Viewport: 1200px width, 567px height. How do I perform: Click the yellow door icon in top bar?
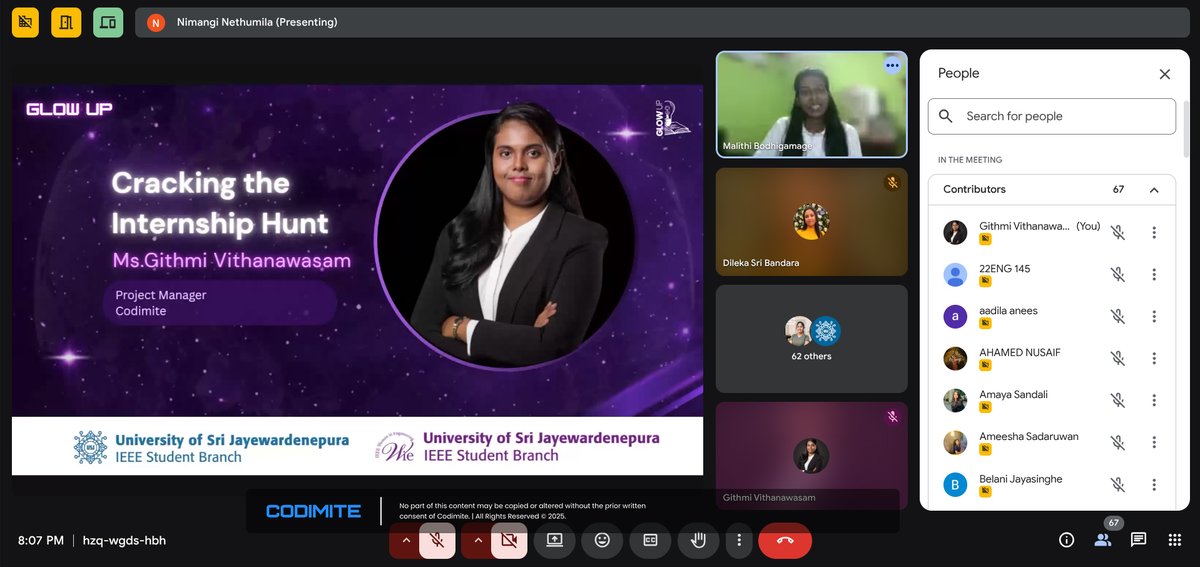coord(66,22)
